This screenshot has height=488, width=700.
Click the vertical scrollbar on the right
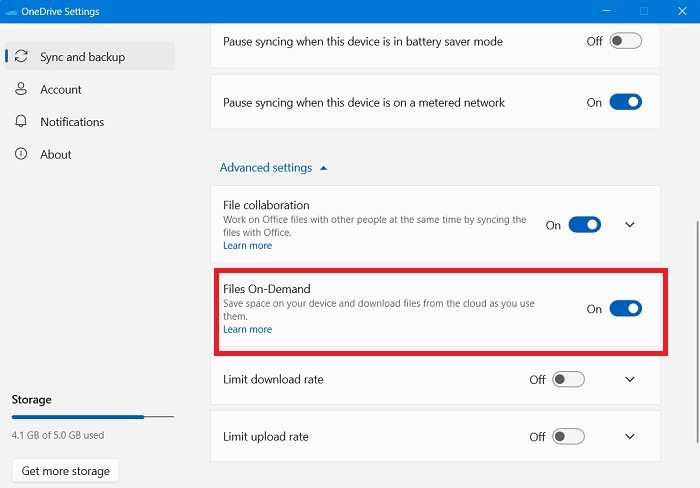coord(697,331)
